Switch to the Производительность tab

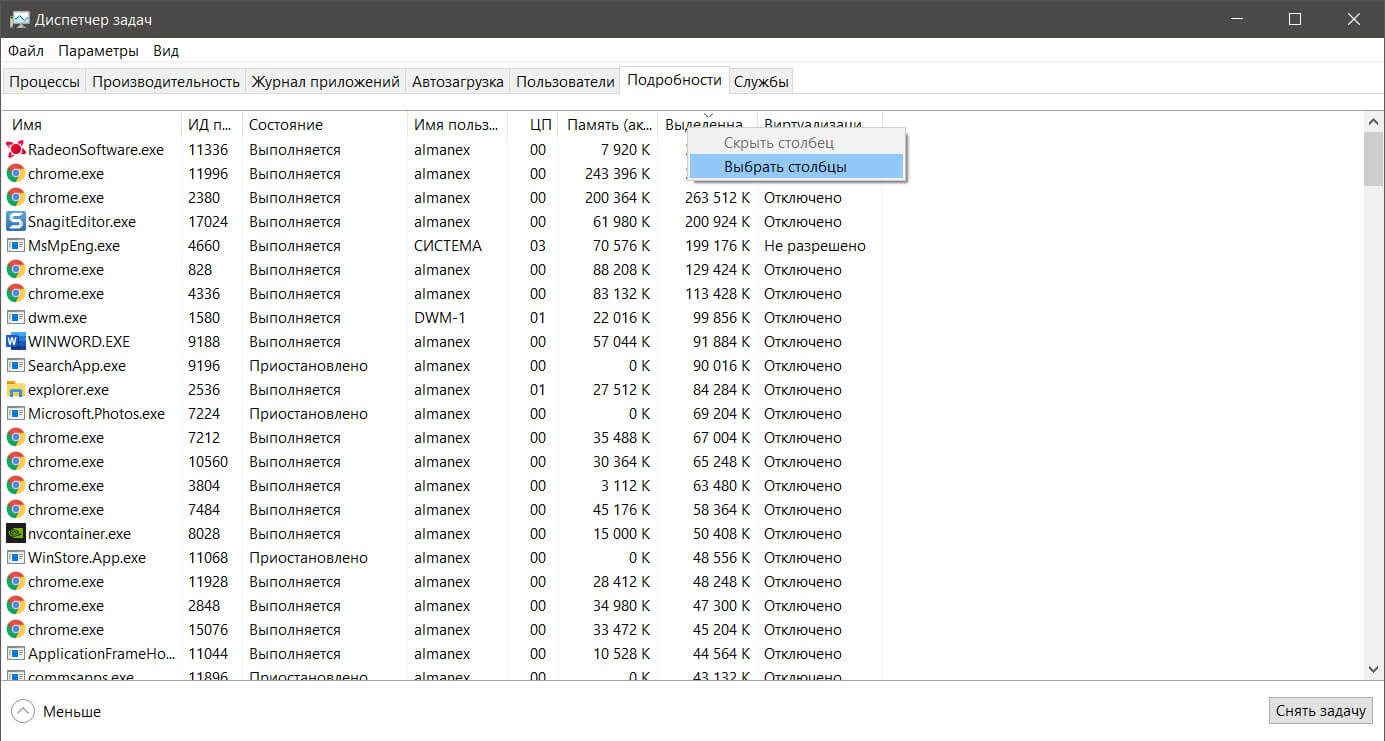click(x=166, y=82)
